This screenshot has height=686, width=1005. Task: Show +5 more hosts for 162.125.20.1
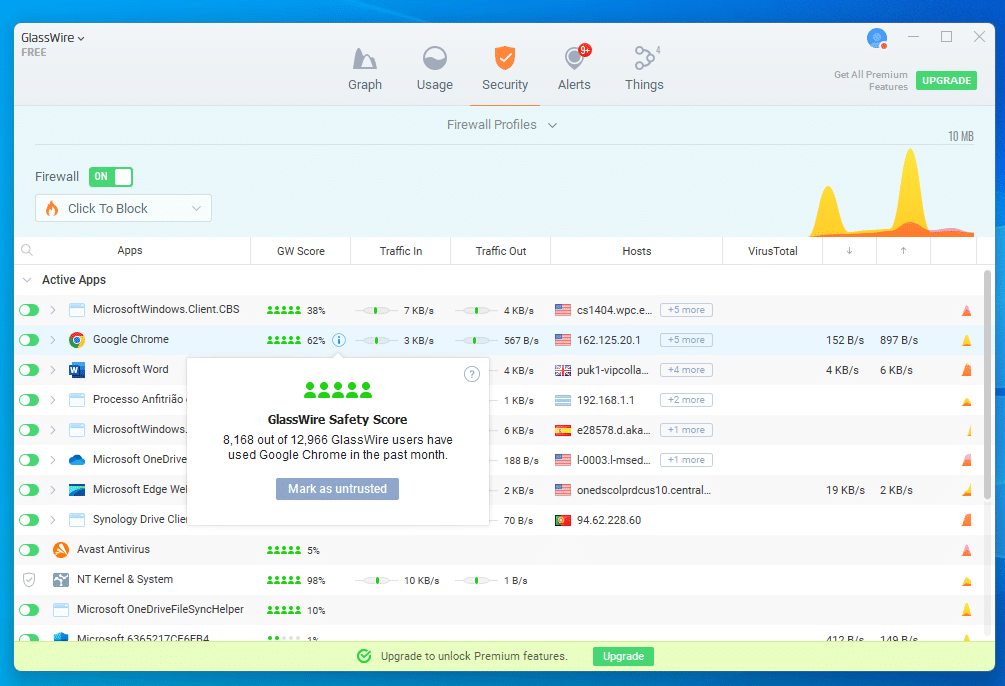(686, 340)
